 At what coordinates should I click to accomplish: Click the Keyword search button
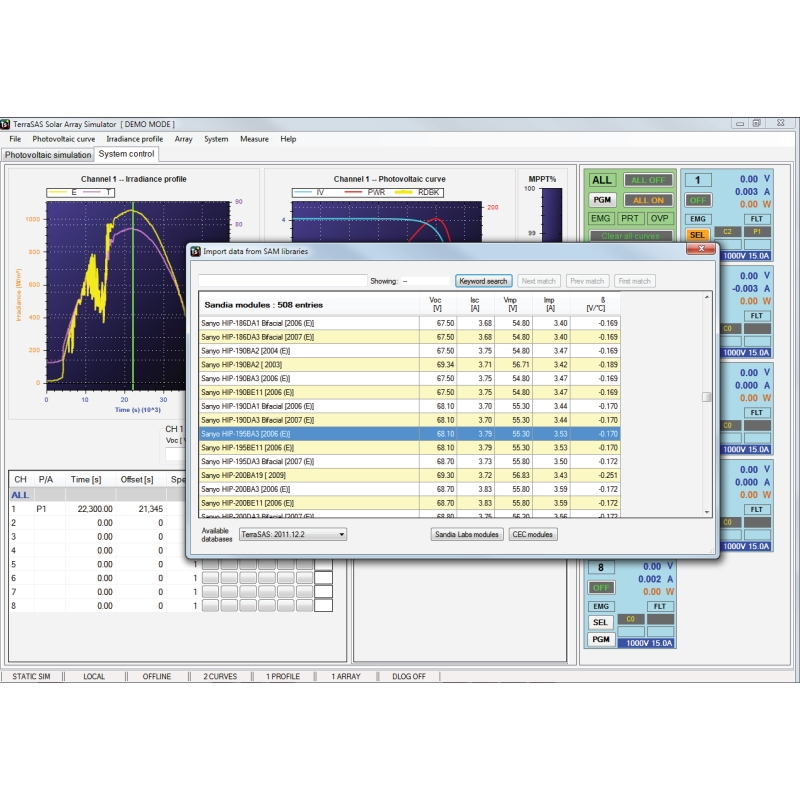483,281
